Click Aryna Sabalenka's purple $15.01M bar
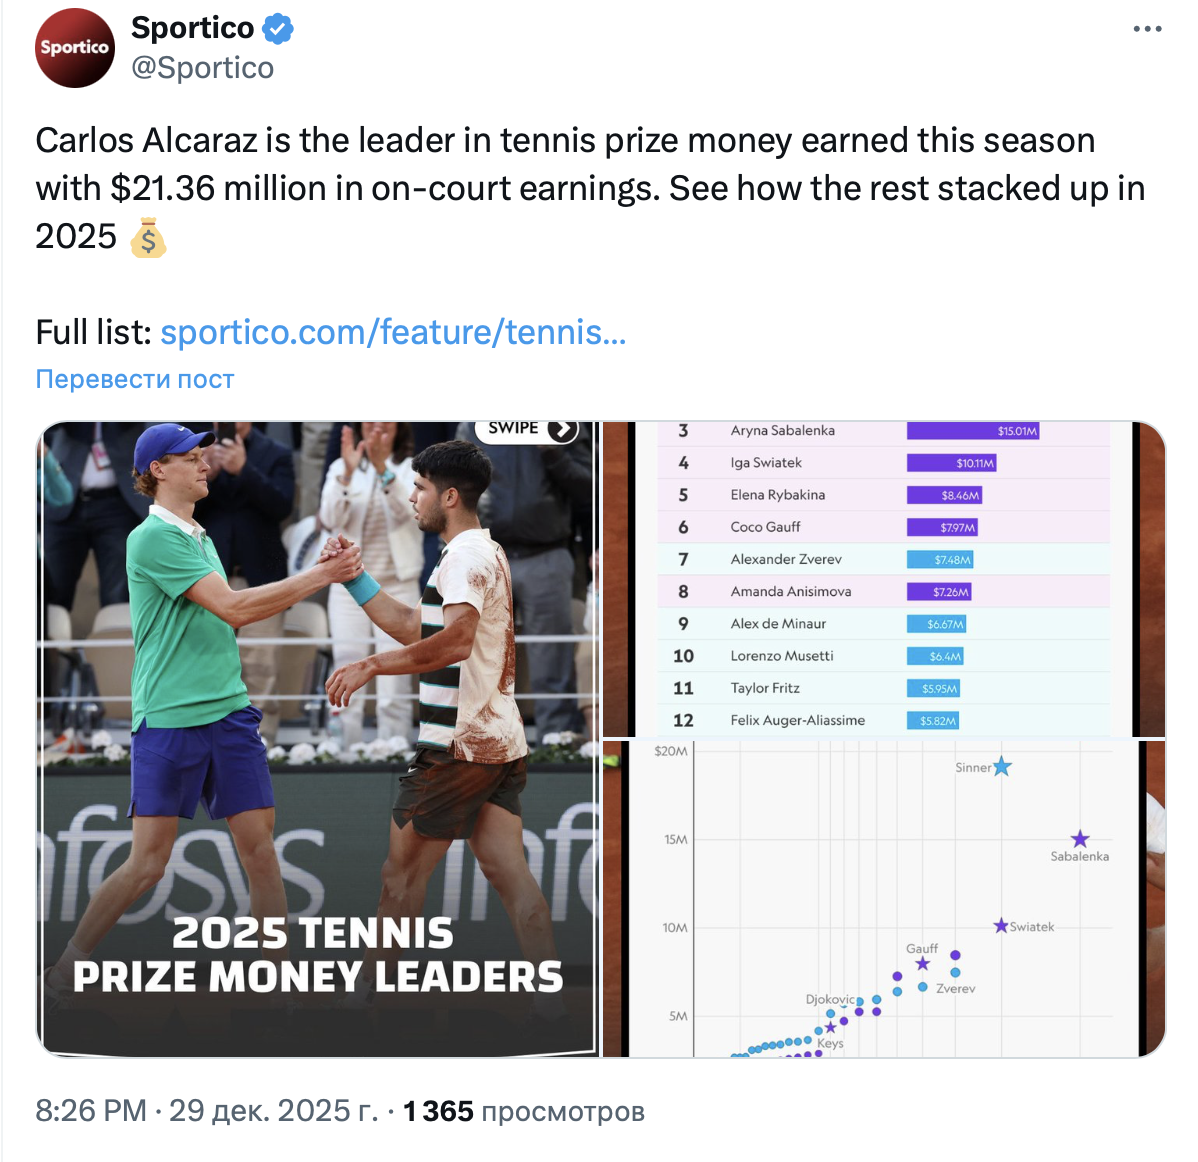Viewport: 1198px width, 1162px height. (972, 431)
